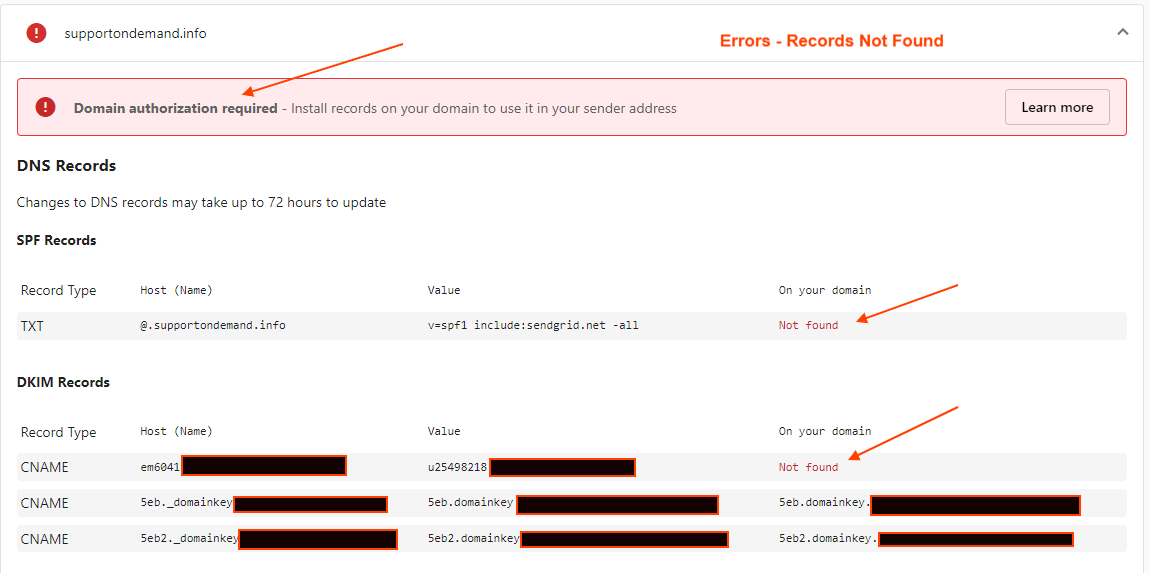1150x573 pixels.
Task: Click 'Not found' status in SPF row
Action: click(808, 325)
